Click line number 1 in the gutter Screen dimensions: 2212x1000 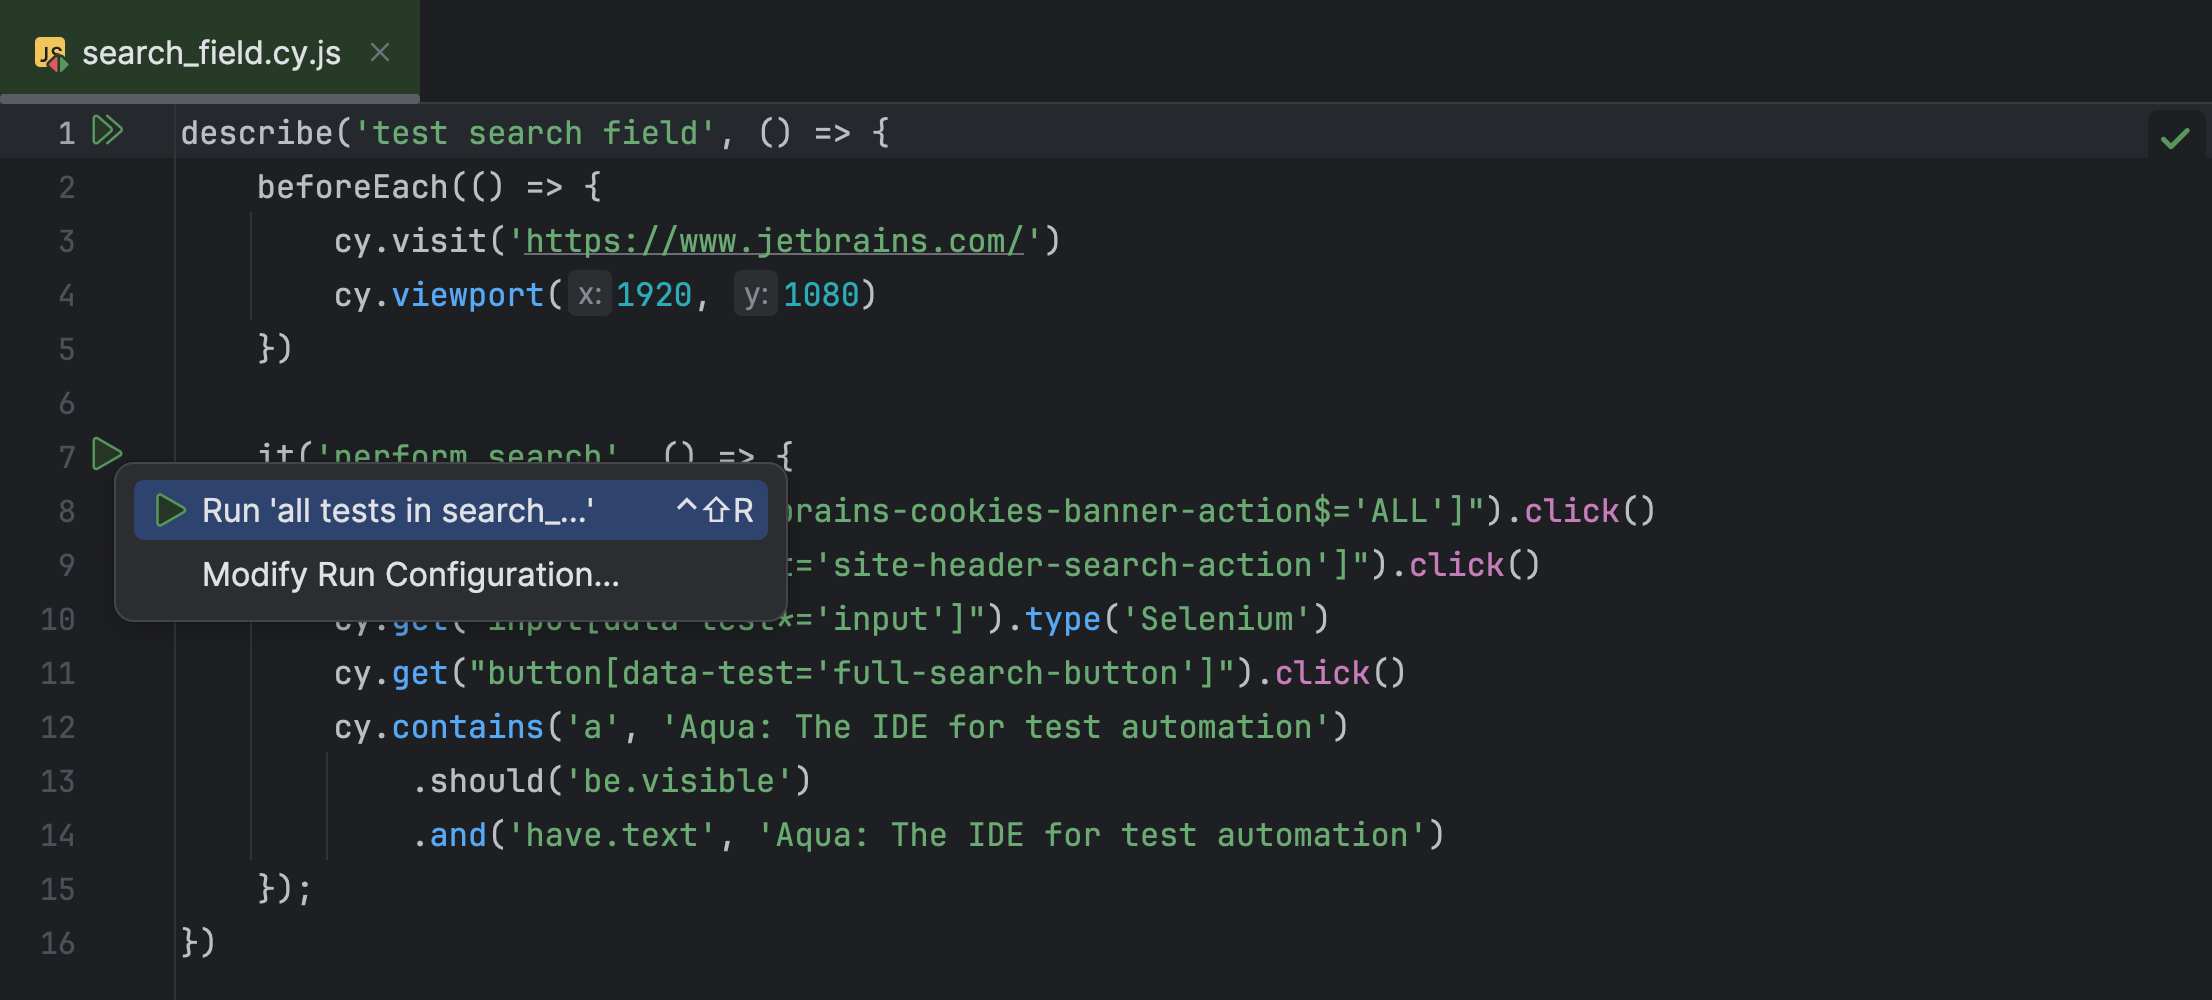point(66,131)
